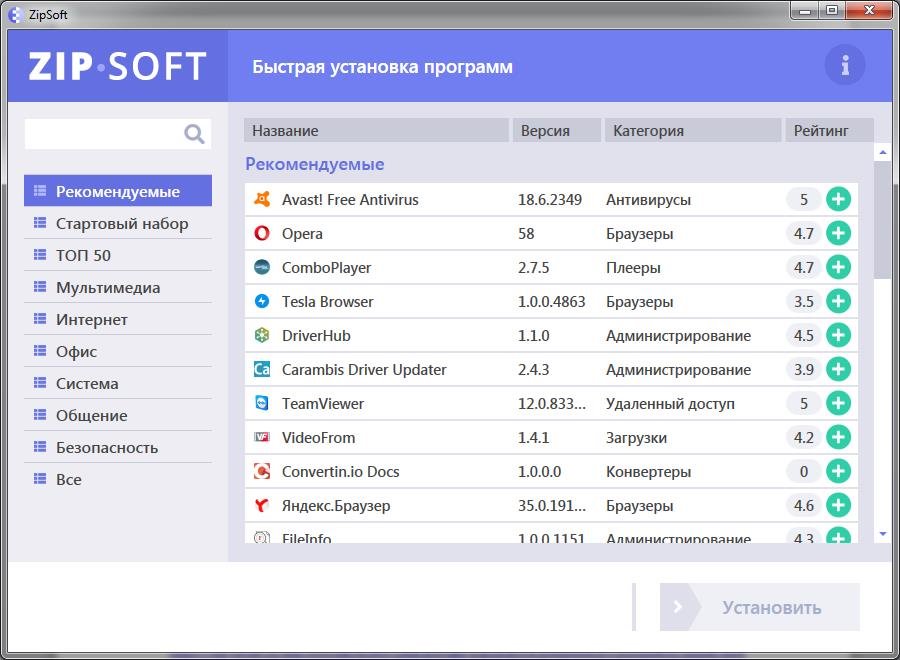
Task: Click the list scrollbar thumb
Action: click(x=883, y=220)
